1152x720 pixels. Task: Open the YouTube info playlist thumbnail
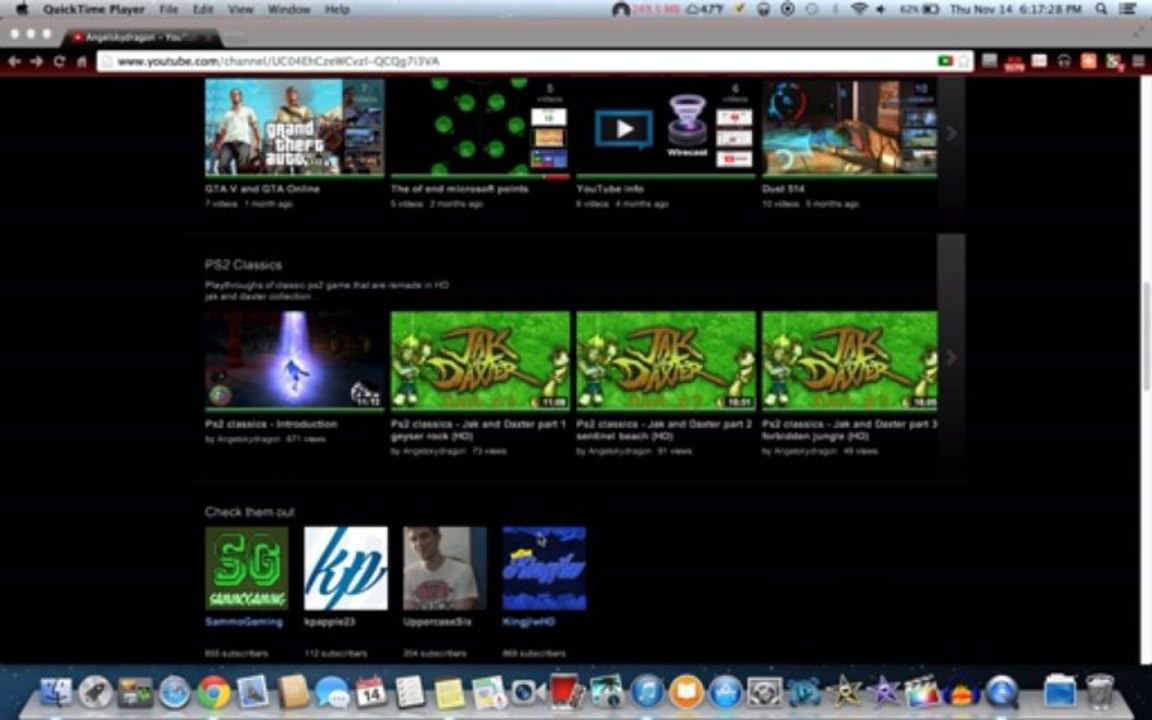tap(666, 127)
